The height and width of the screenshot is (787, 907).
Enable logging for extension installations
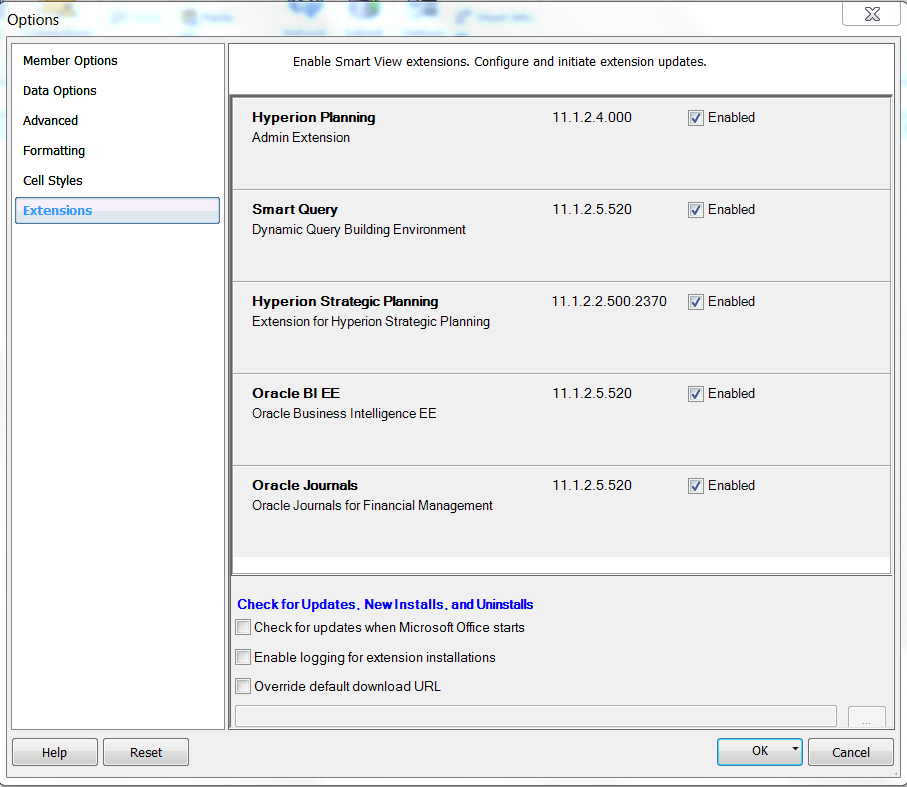(x=243, y=657)
